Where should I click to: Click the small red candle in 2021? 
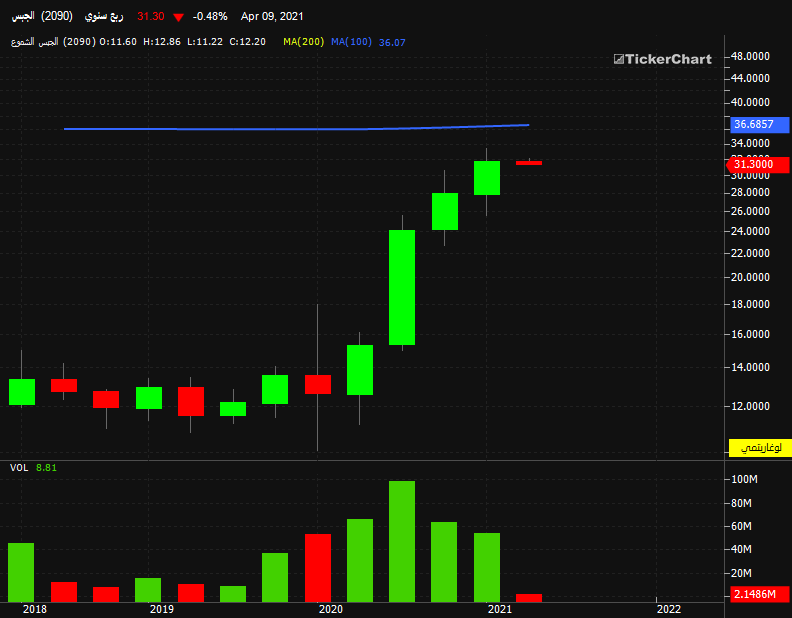pyautogui.click(x=529, y=163)
